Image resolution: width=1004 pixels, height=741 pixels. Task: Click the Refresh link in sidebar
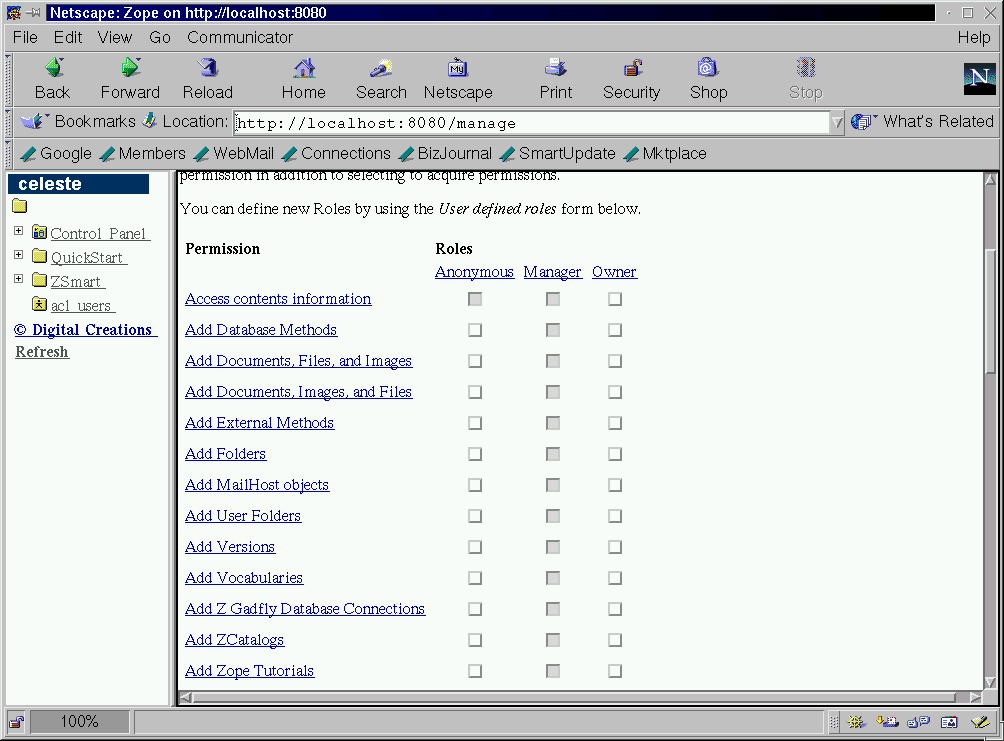[x=42, y=352]
